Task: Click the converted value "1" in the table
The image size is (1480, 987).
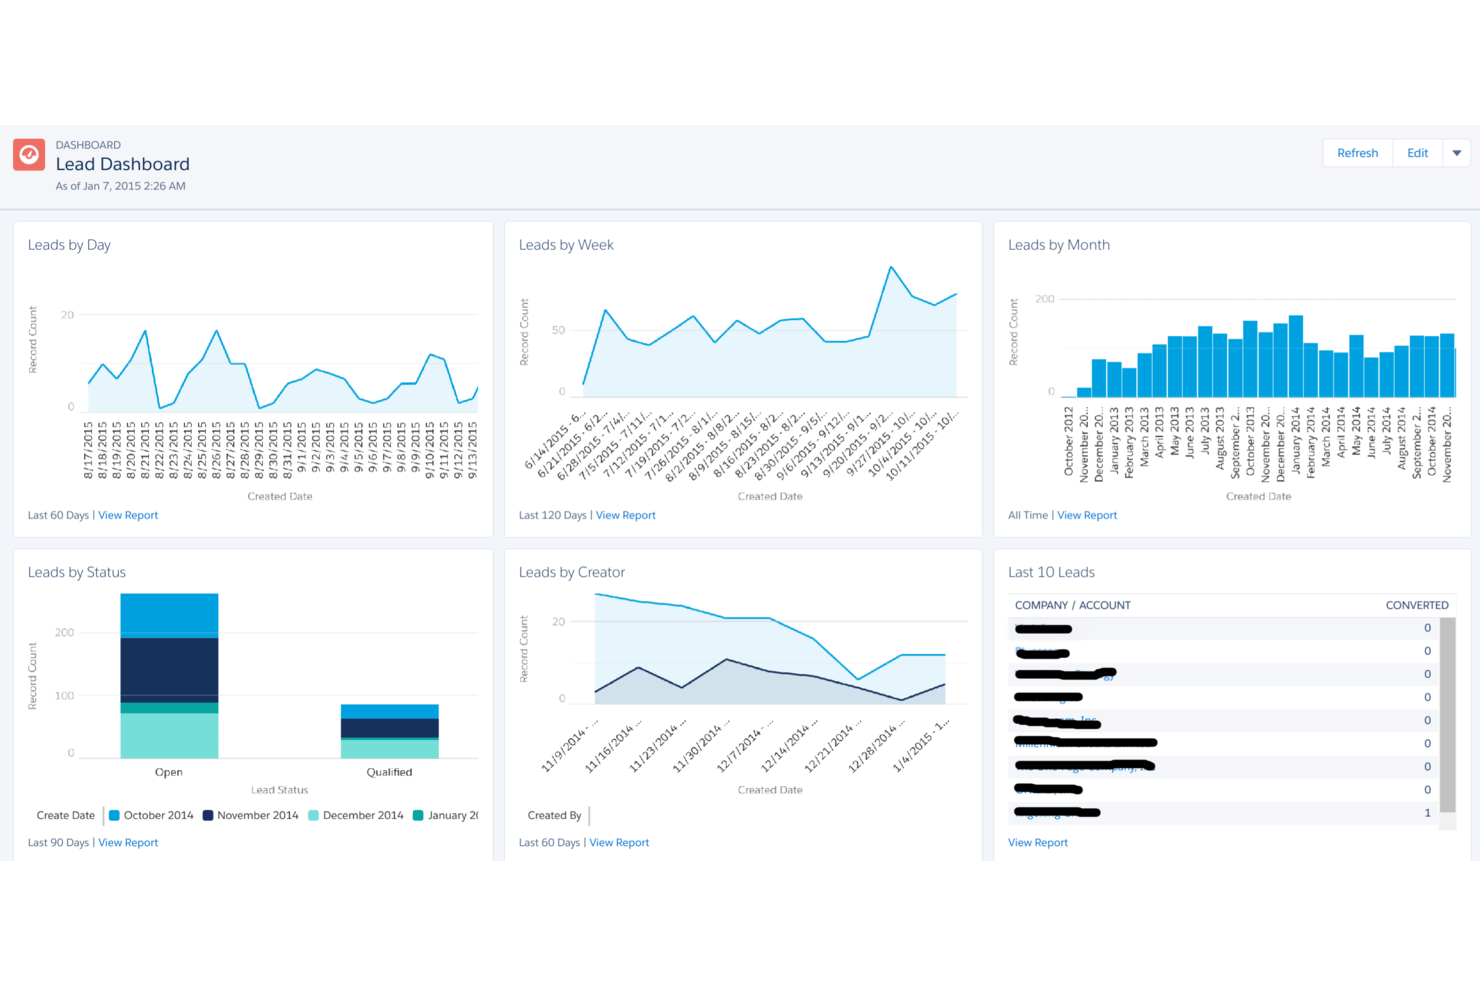Action: [1427, 813]
